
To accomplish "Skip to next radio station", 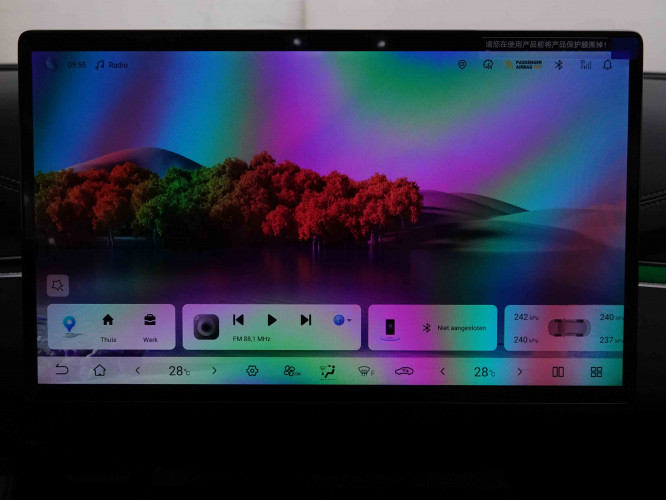I will 306,320.
